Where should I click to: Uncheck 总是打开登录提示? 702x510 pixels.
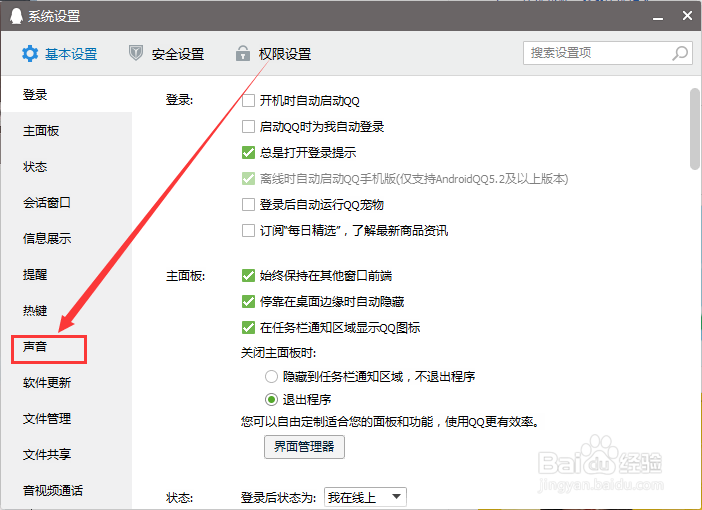248,153
